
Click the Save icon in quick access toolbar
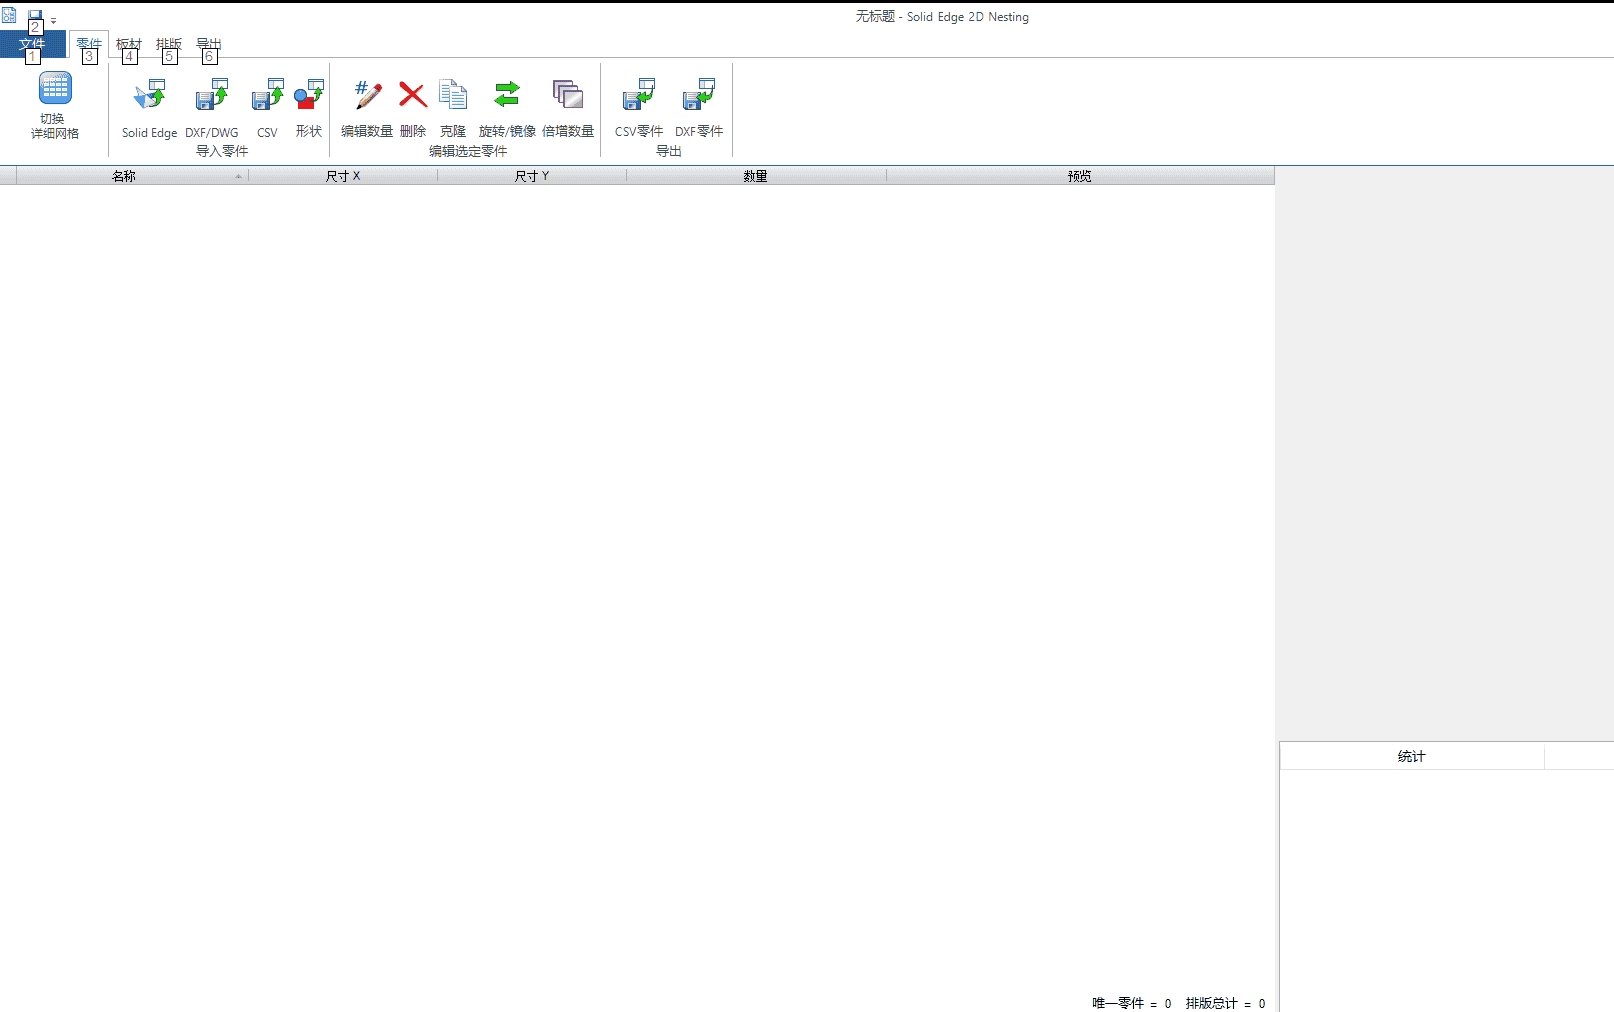[35, 16]
